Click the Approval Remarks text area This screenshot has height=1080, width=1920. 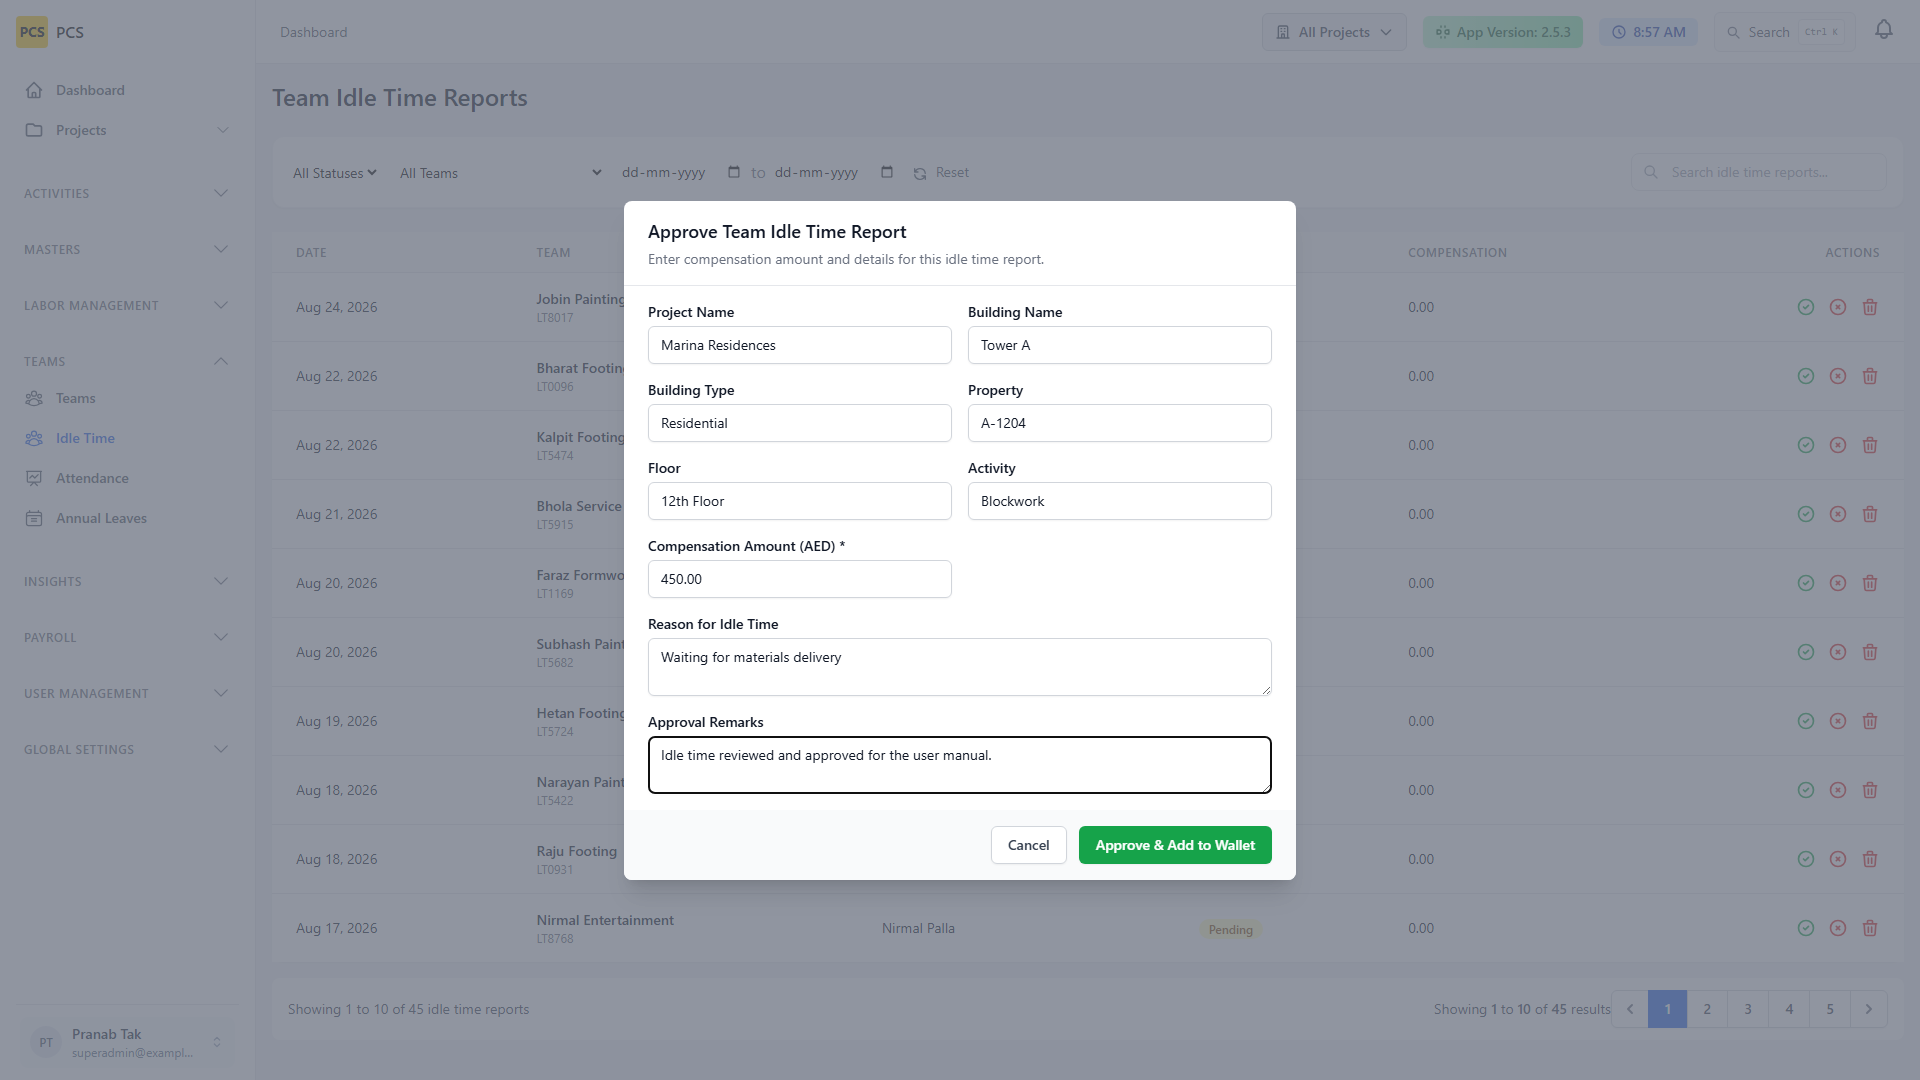coord(960,765)
